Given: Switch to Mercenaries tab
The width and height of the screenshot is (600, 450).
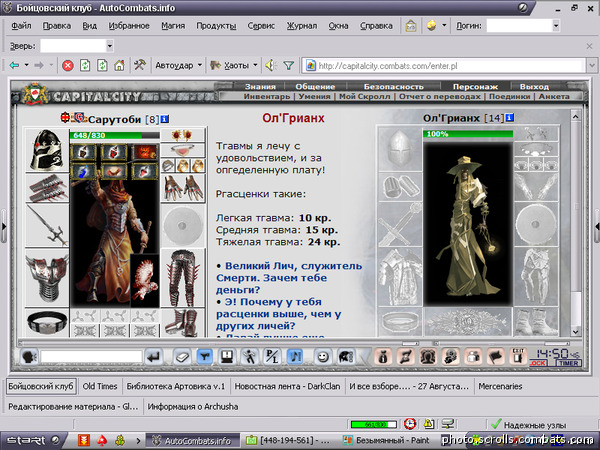Looking at the screenshot, I should pos(500,386).
